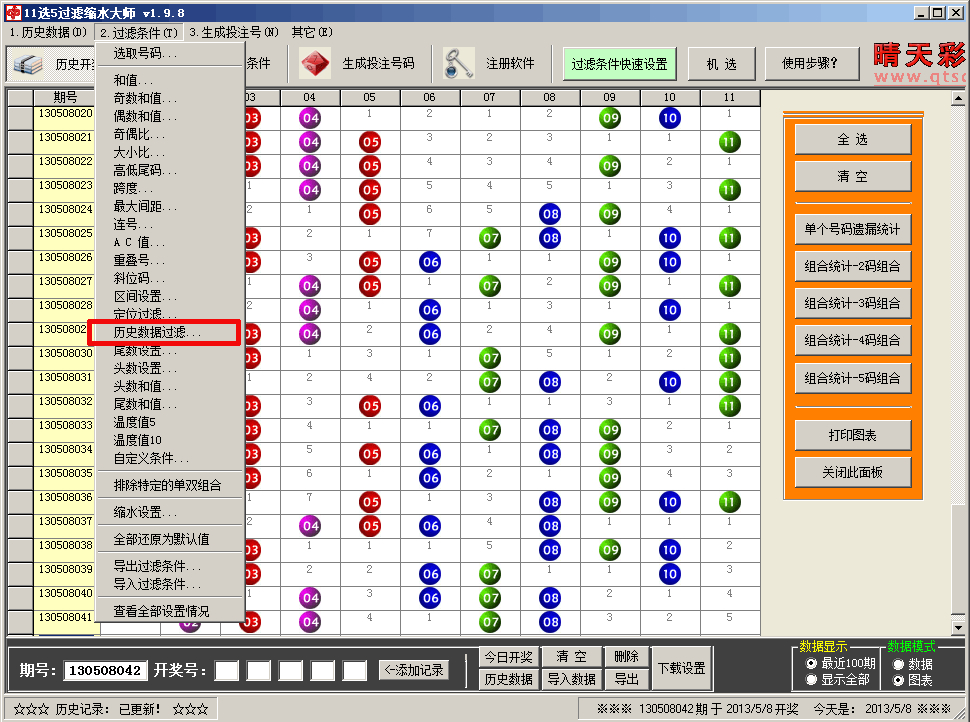Click blue ball 10 in row 130508028
This screenshot has height=722, width=970.
point(670,310)
